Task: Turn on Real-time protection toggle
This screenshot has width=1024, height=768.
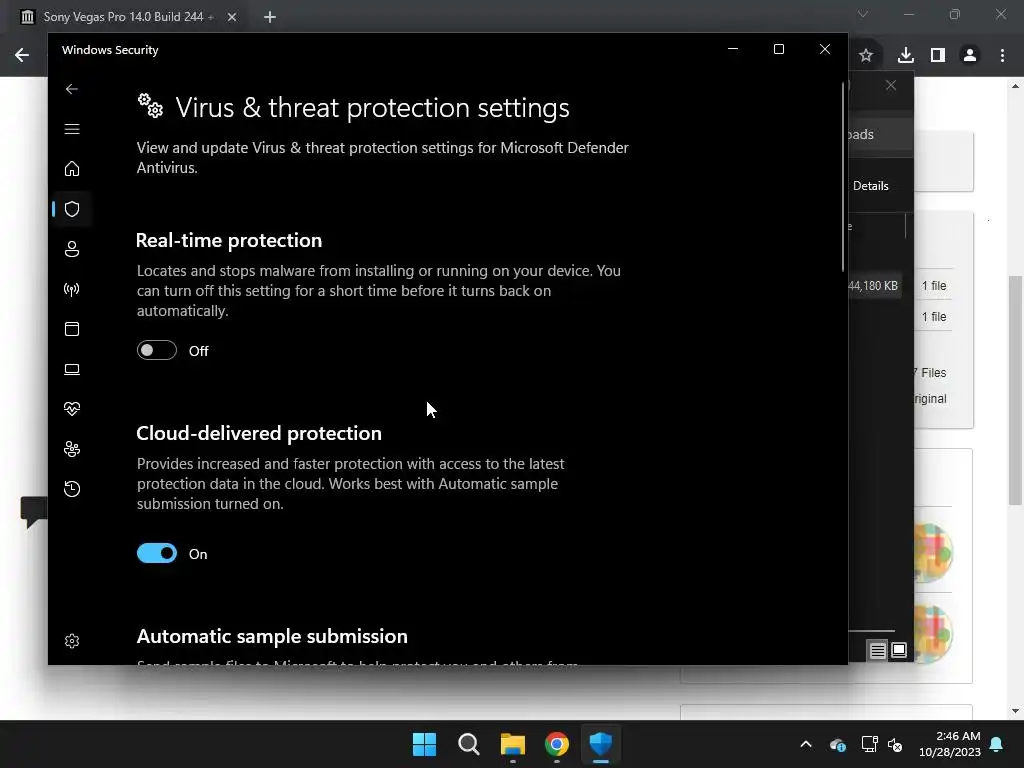Action: (157, 350)
